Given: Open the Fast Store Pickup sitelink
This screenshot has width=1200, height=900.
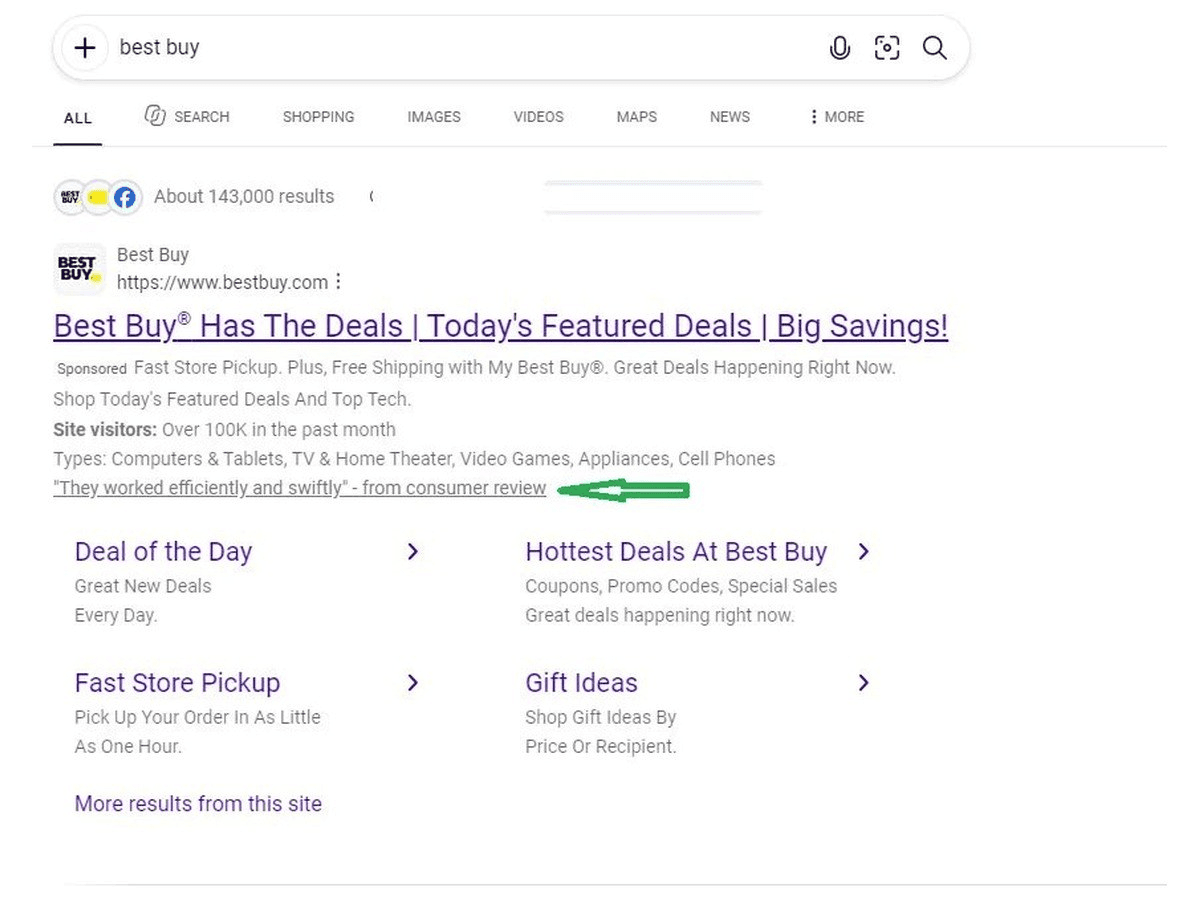Looking at the screenshot, I should (x=177, y=683).
